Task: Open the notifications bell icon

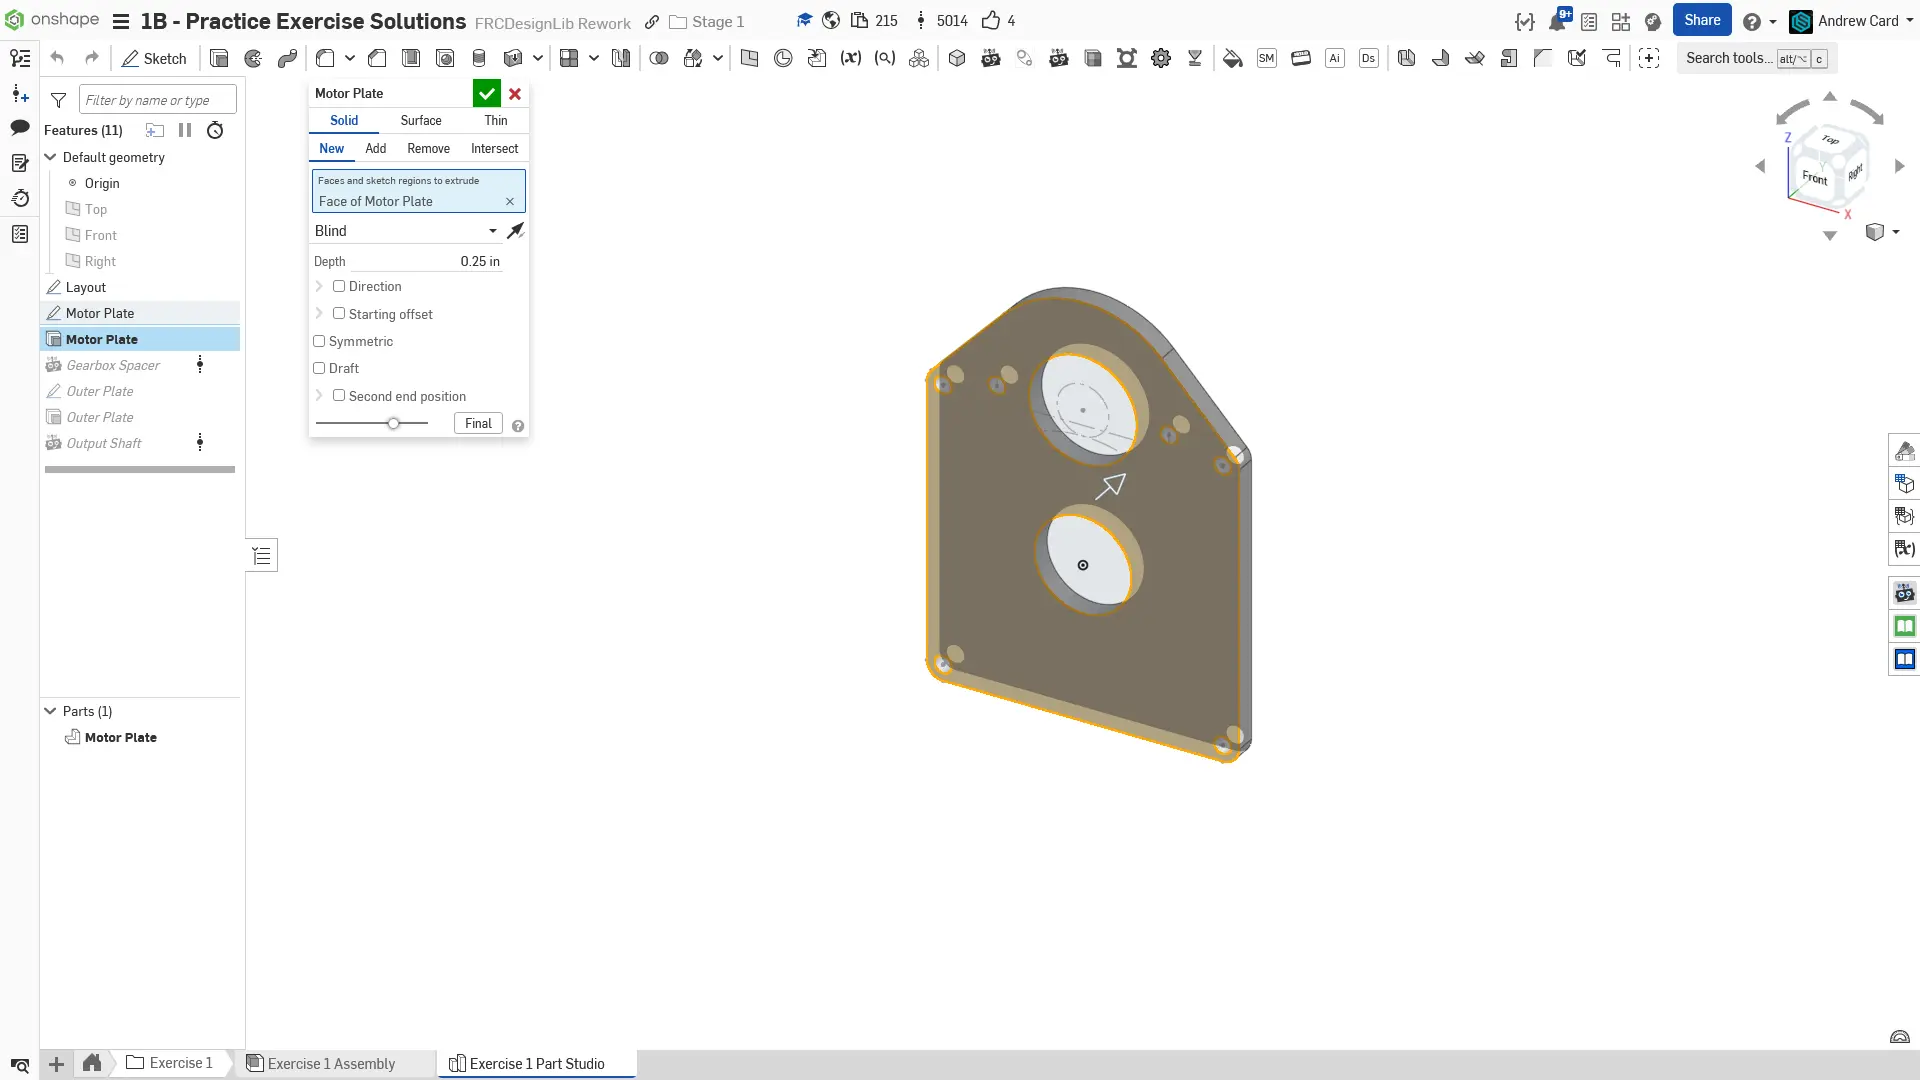Action: (x=1557, y=21)
